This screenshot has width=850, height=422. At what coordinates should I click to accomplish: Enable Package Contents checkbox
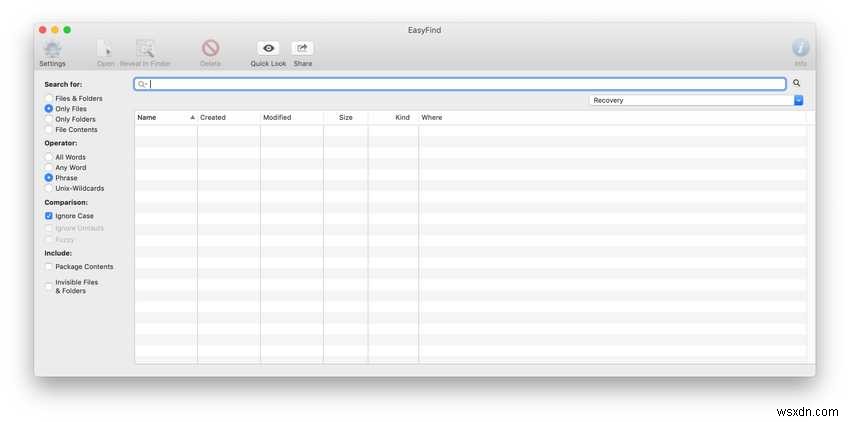point(49,267)
